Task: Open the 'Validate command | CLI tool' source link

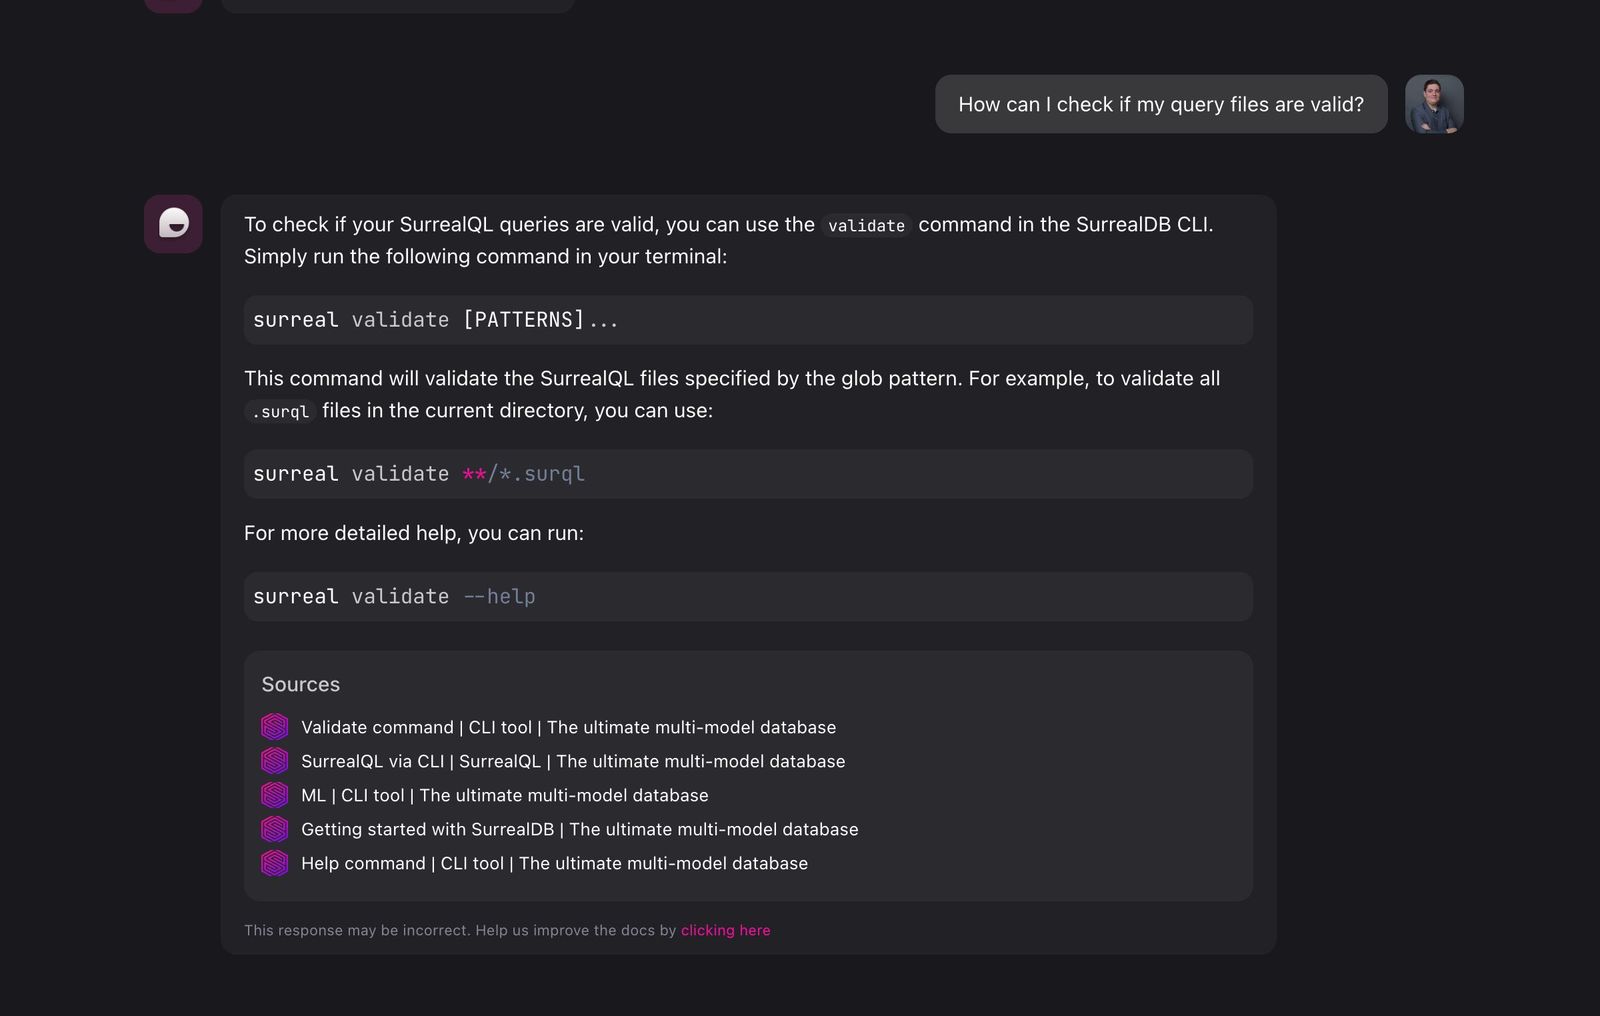Action: tap(568, 727)
